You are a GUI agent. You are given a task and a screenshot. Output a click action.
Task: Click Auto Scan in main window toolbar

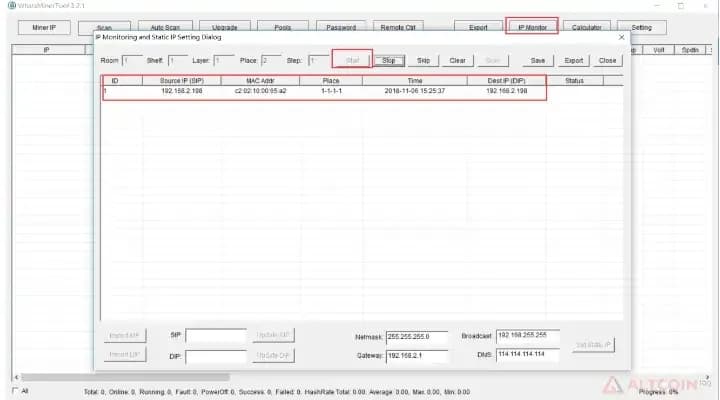pos(165,28)
